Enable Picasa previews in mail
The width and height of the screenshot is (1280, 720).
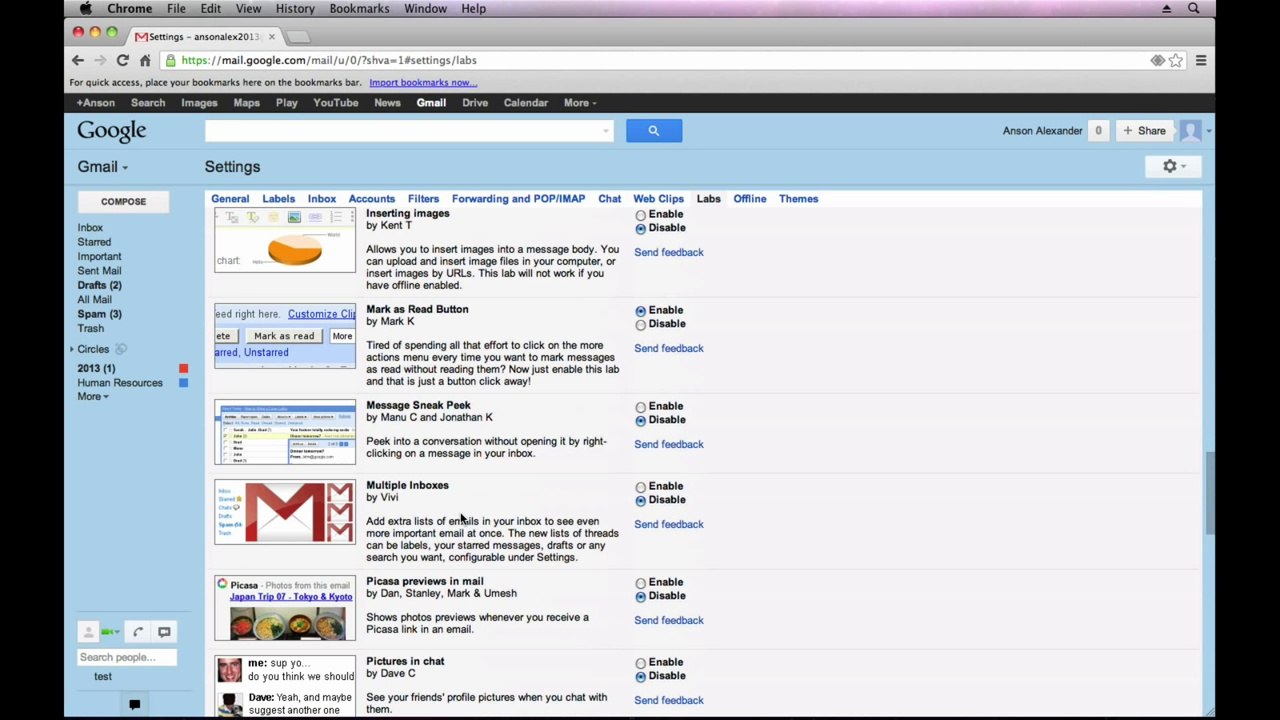(x=641, y=583)
